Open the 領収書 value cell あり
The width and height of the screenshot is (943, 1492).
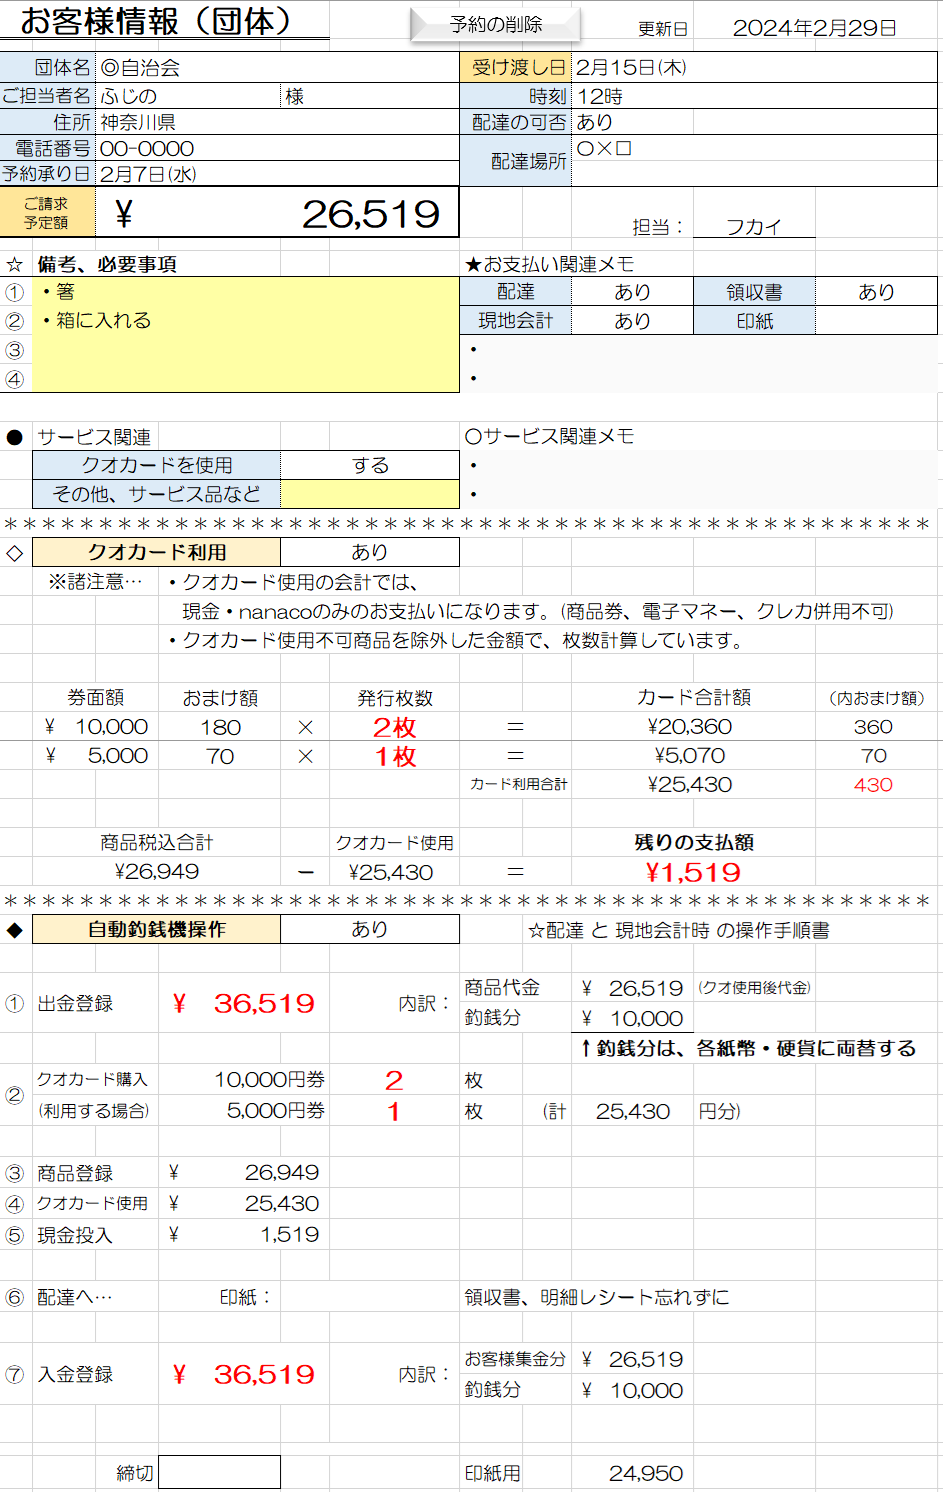click(x=876, y=292)
